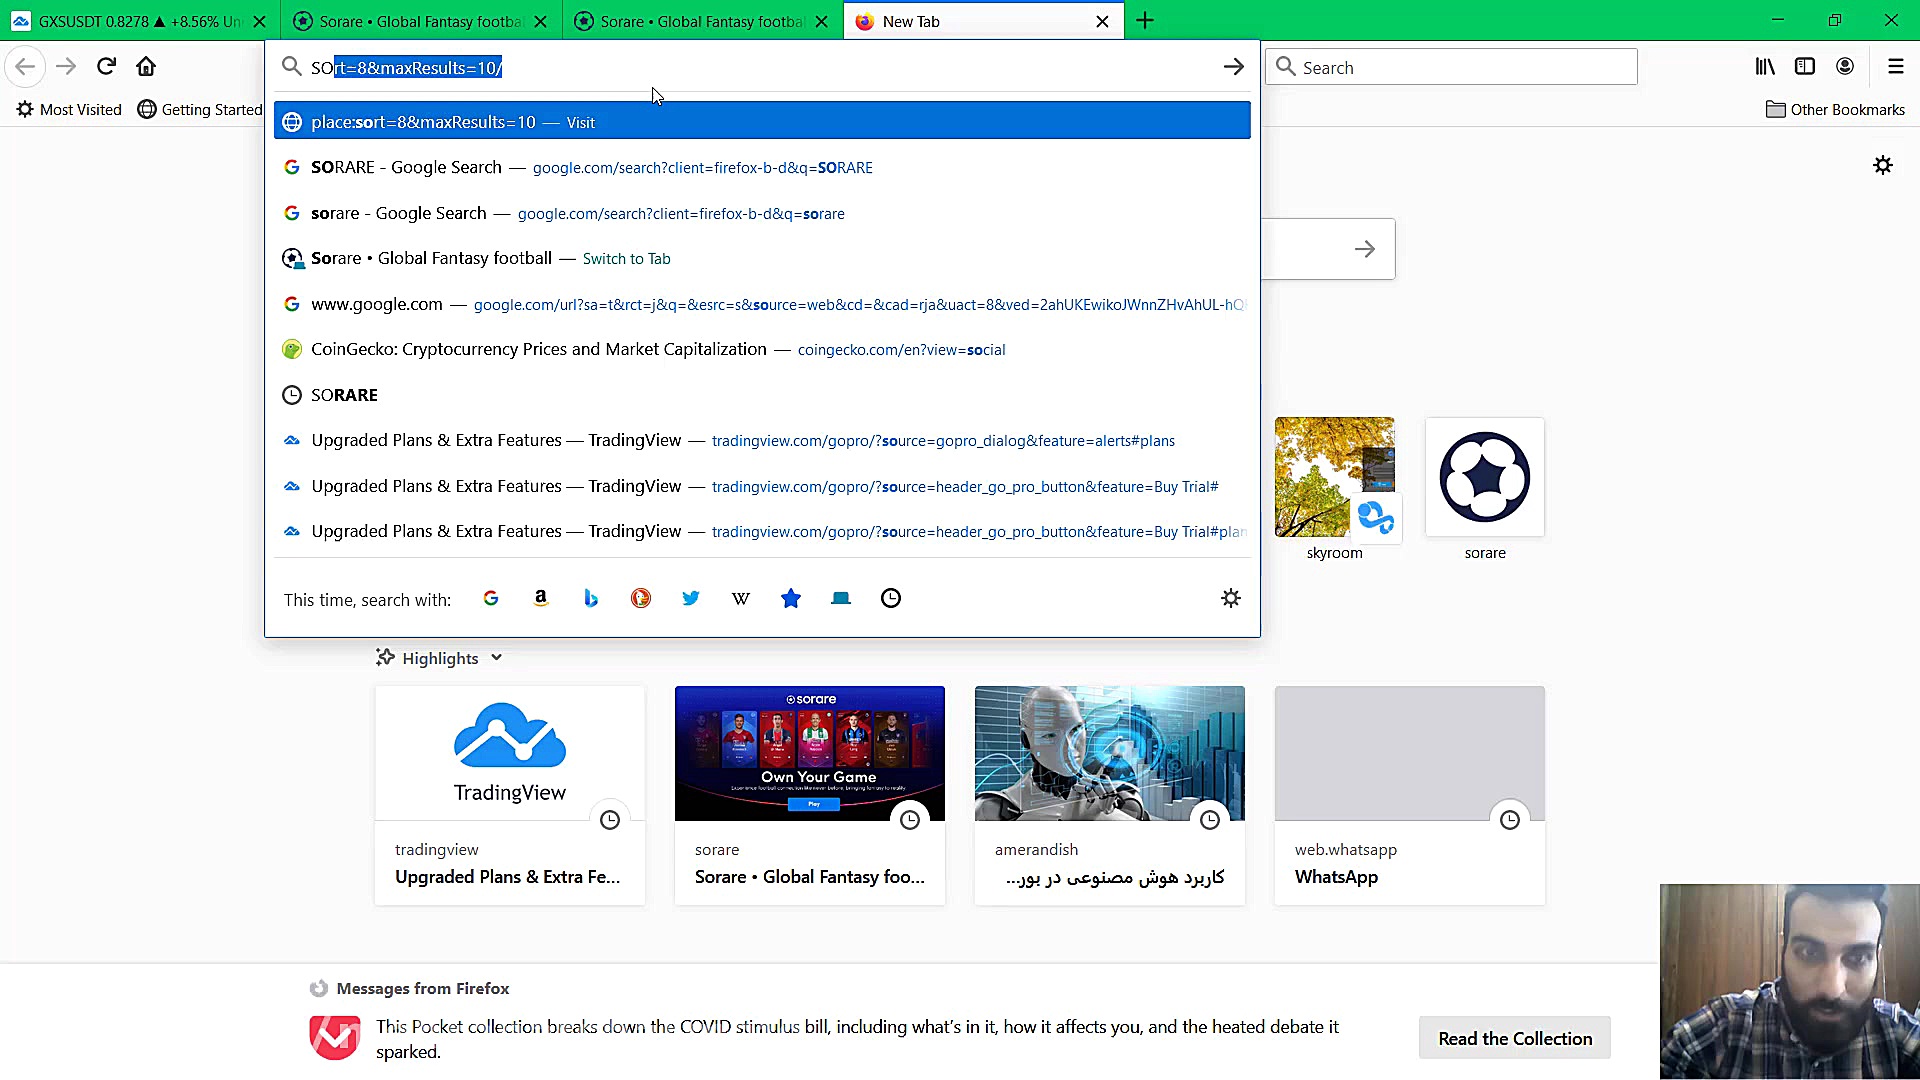Open the Firefox Account icon
The width and height of the screenshot is (1920, 1080).
(x=1845, y=67)
